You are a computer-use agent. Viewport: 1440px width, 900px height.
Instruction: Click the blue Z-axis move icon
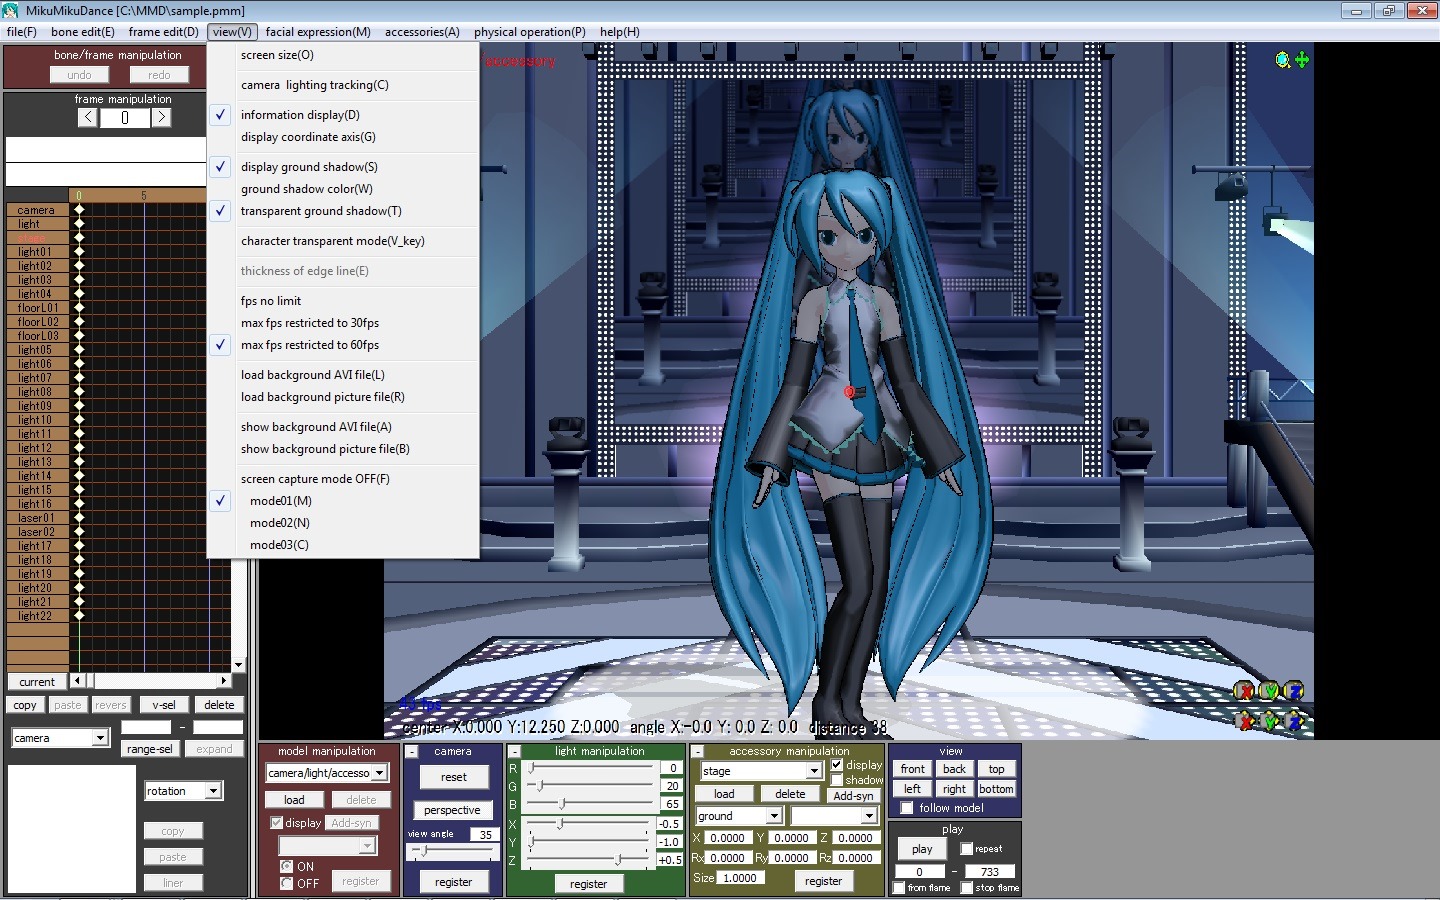(x=1294, y=720)
